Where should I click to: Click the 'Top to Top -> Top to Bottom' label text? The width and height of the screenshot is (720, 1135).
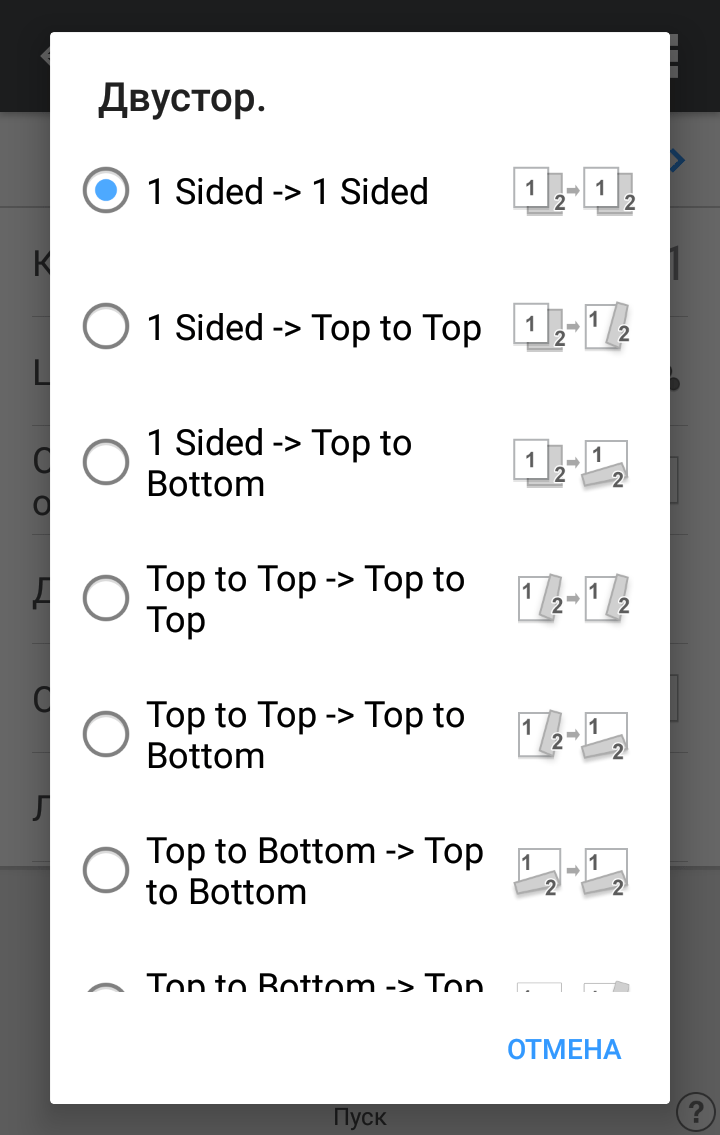(x=305, y=735)
